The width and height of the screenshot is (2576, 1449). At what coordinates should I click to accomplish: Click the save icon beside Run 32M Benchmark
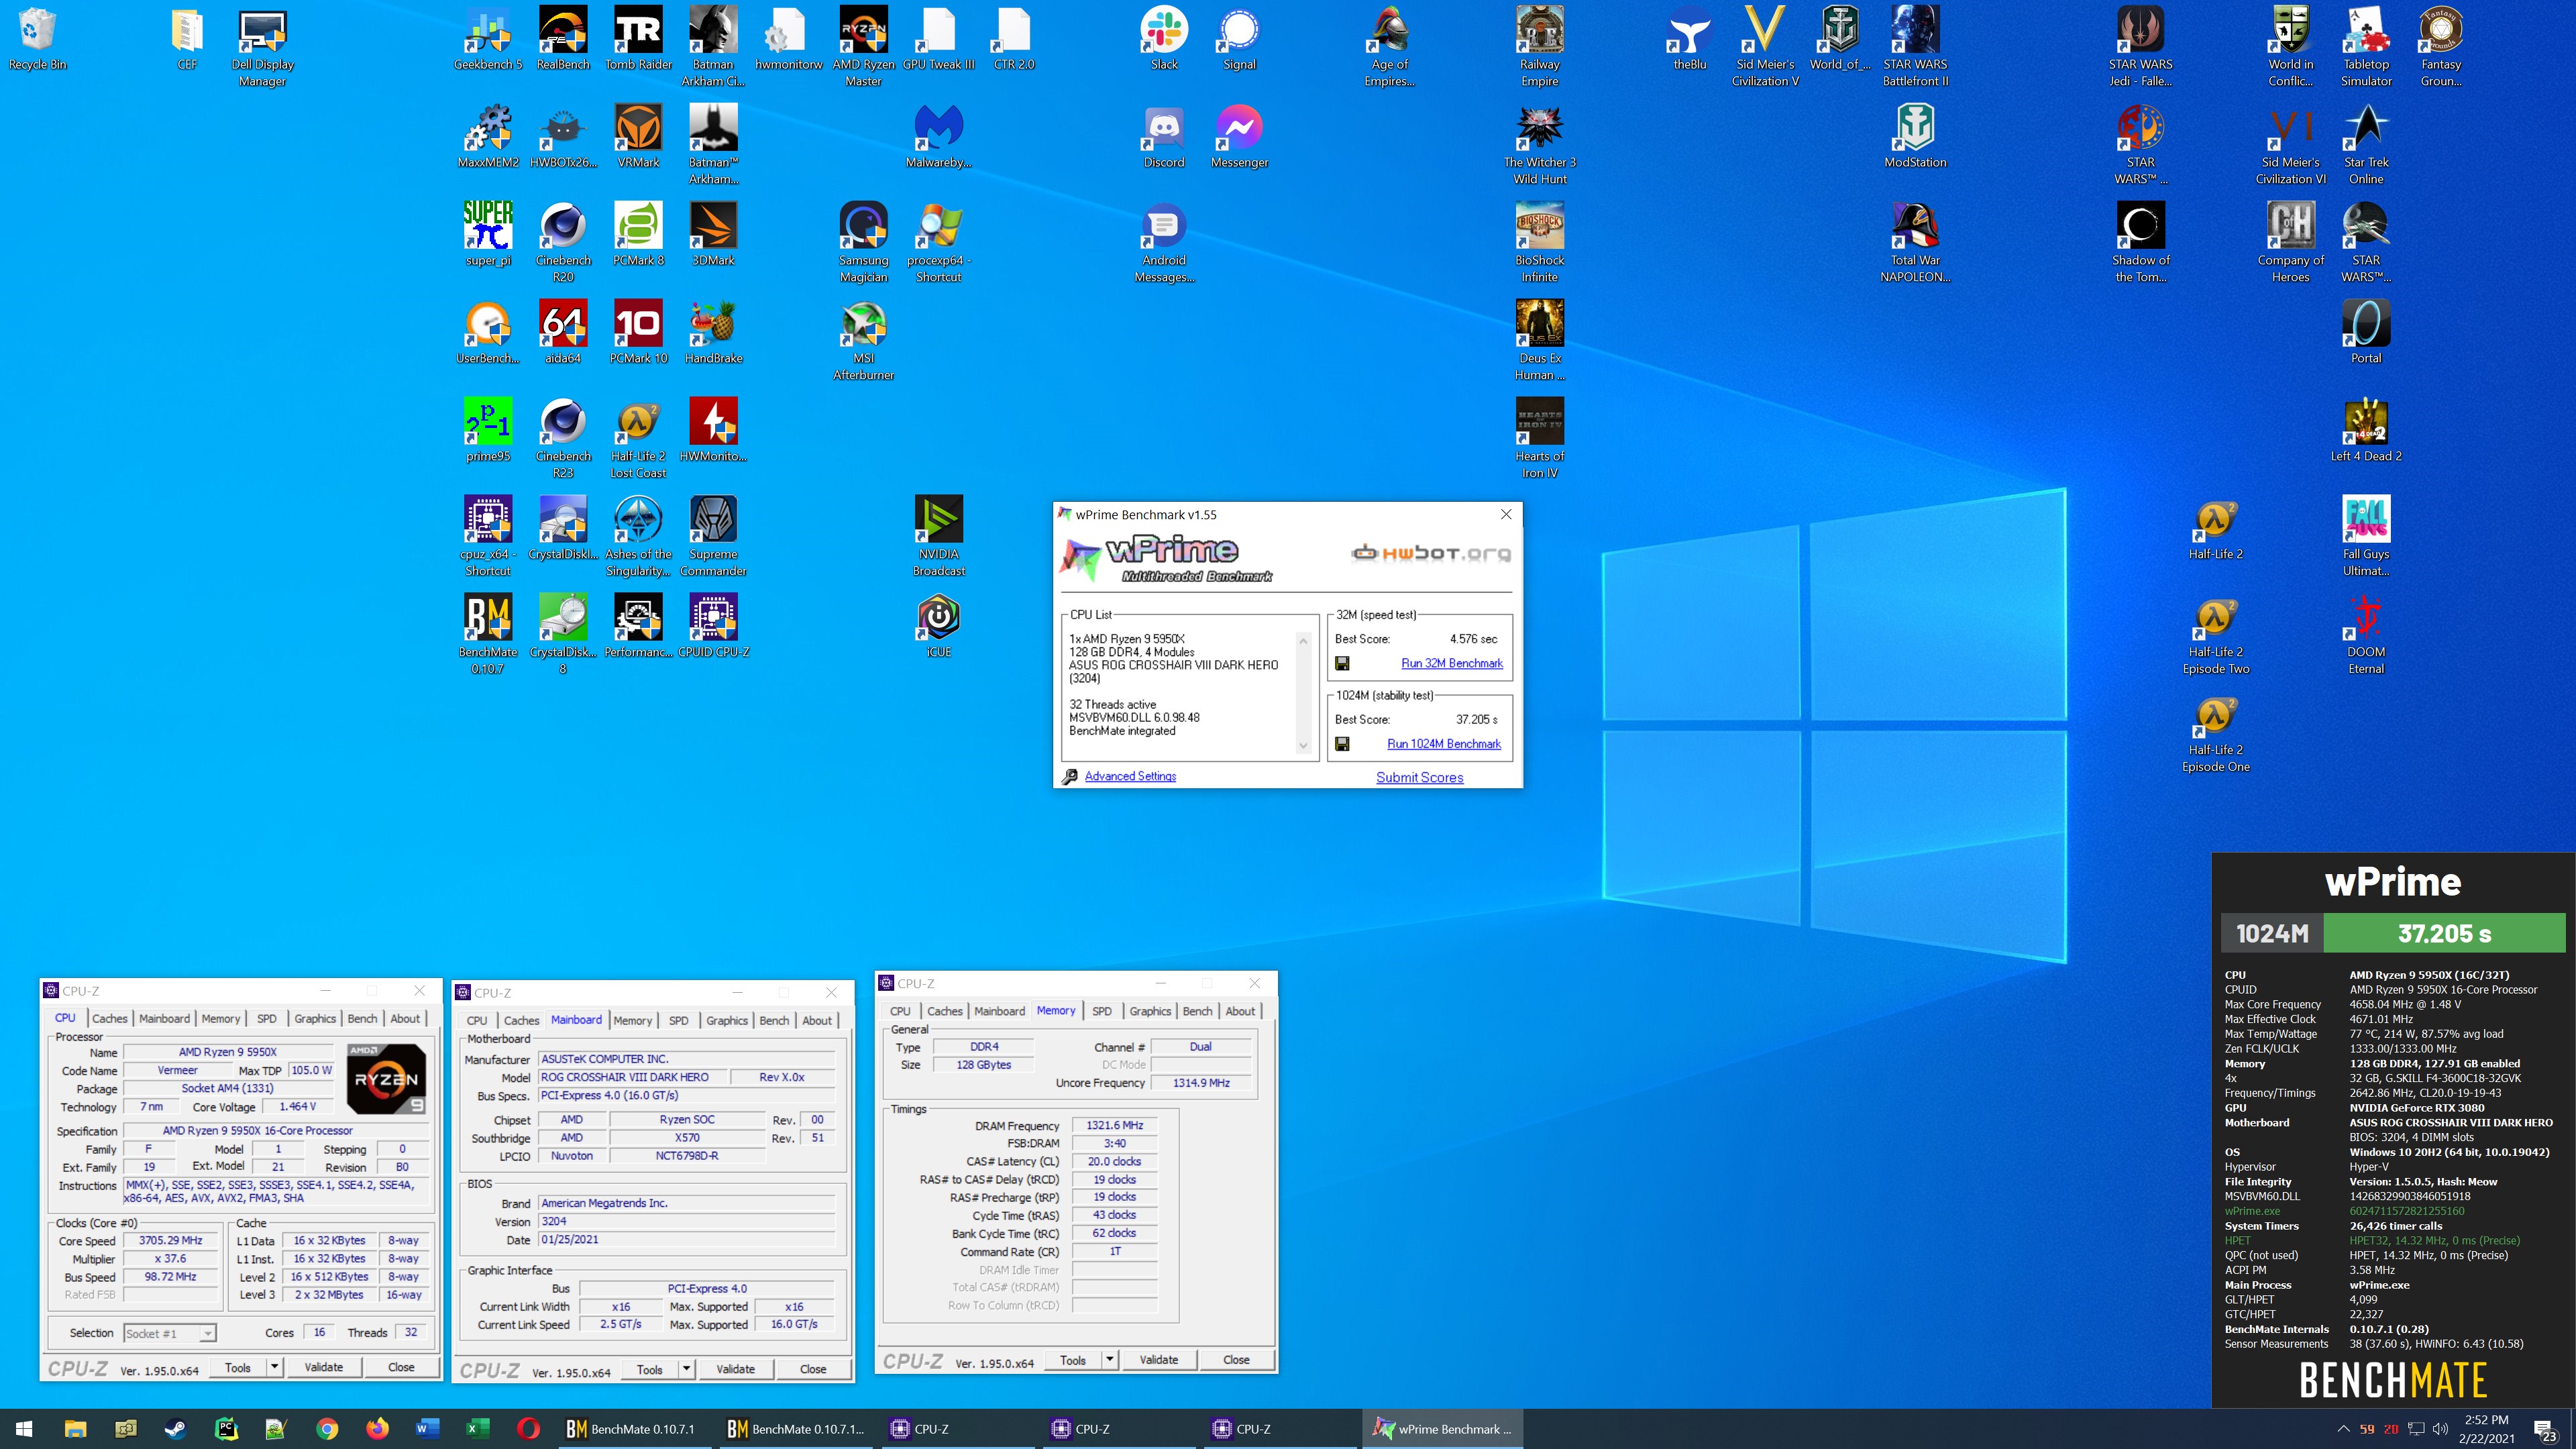click(x=1342, y=663)
